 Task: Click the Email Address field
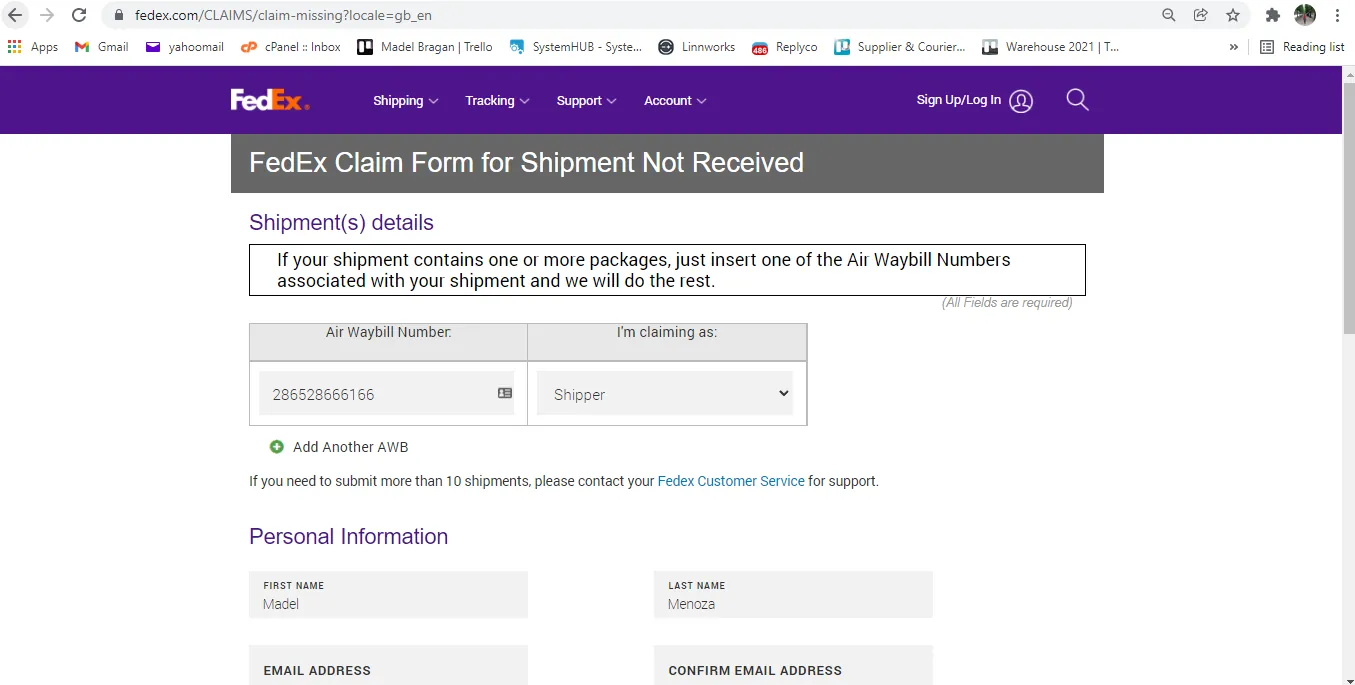tap(388, 666)
